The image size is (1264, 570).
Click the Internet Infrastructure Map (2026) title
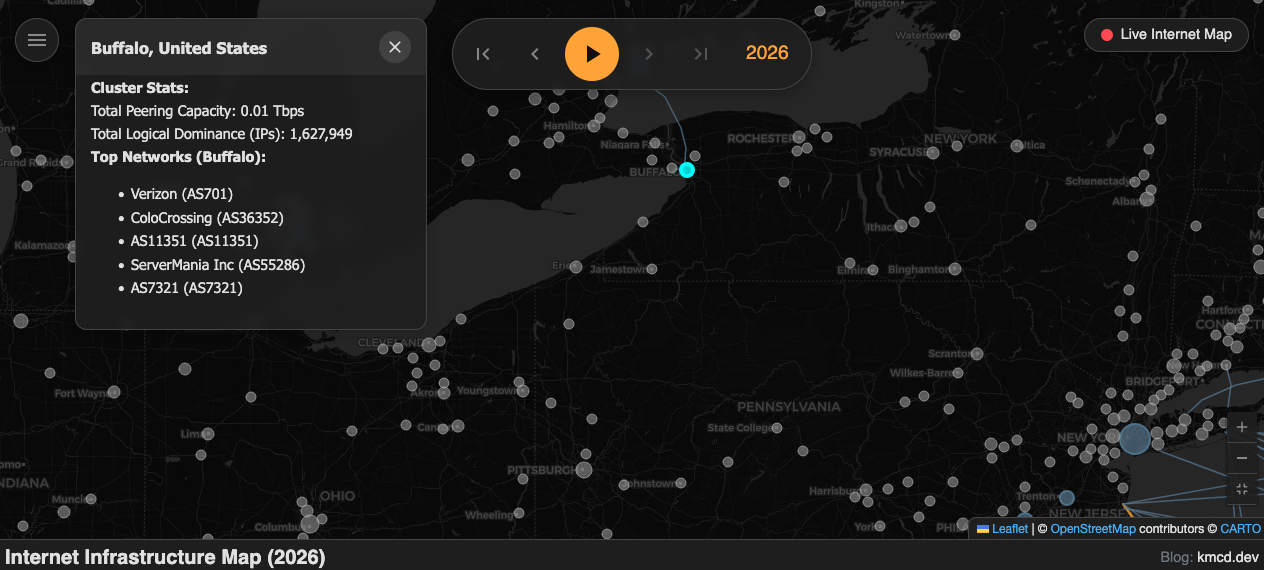click(x=165, y=557)
